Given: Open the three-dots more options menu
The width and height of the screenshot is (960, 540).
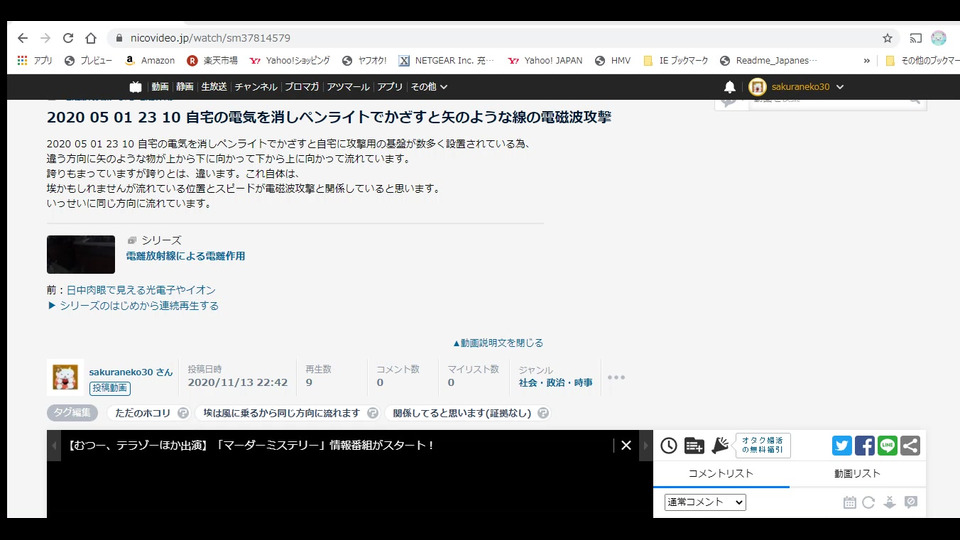Looking at the screenshot, I should 616,377.
